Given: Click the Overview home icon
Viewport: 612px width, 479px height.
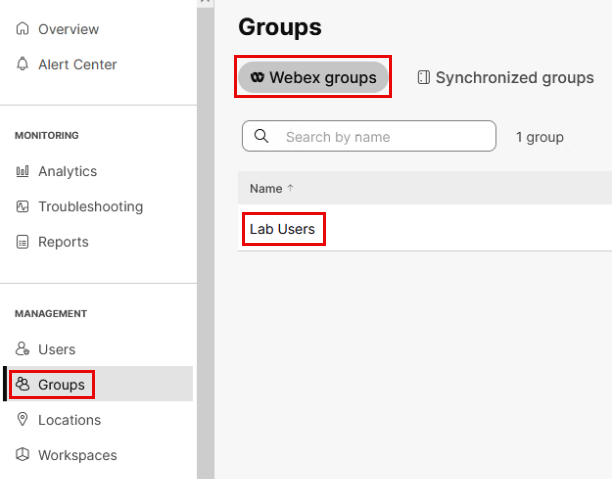Looking at the screenshot, I should pyautogui.click(x=23, y=29).
